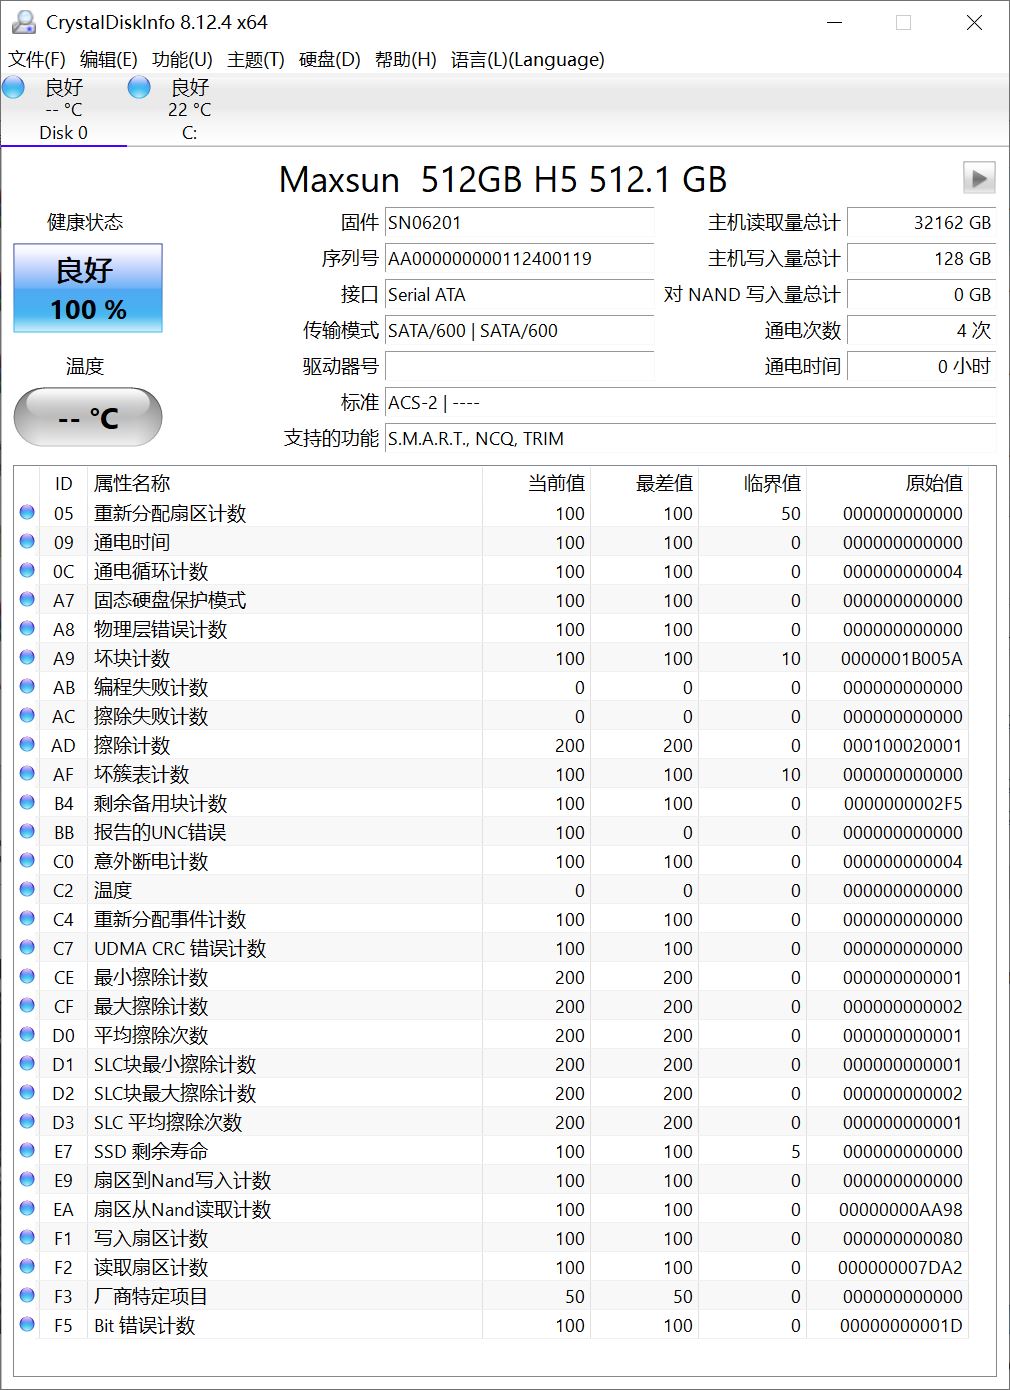Click the blue dot beside C2 温度 attribute

[28, 890]
